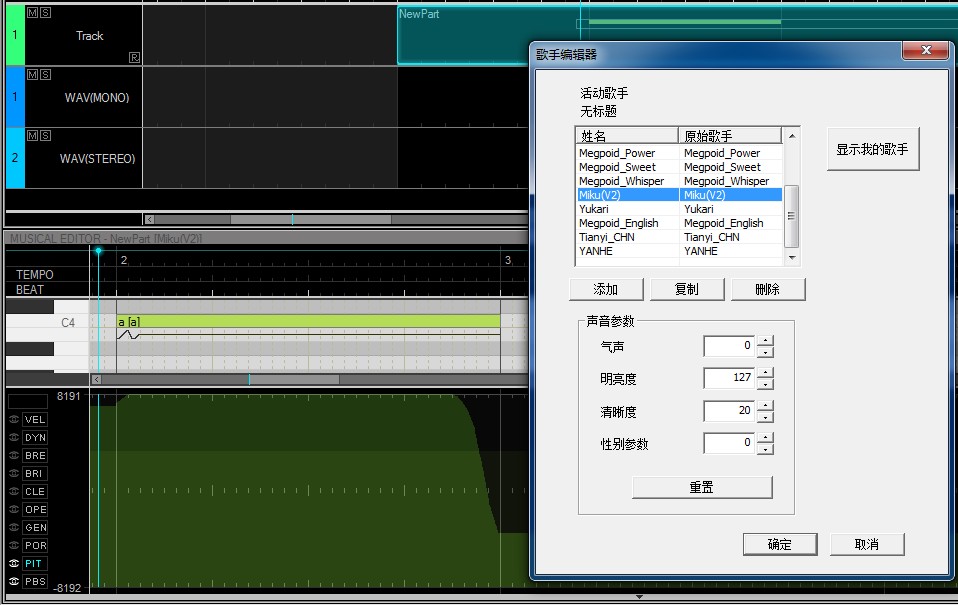Select the VEL control parameter label
Image resolution: width=958 pixels, height=605 pixels.
[x=35, y=419]
